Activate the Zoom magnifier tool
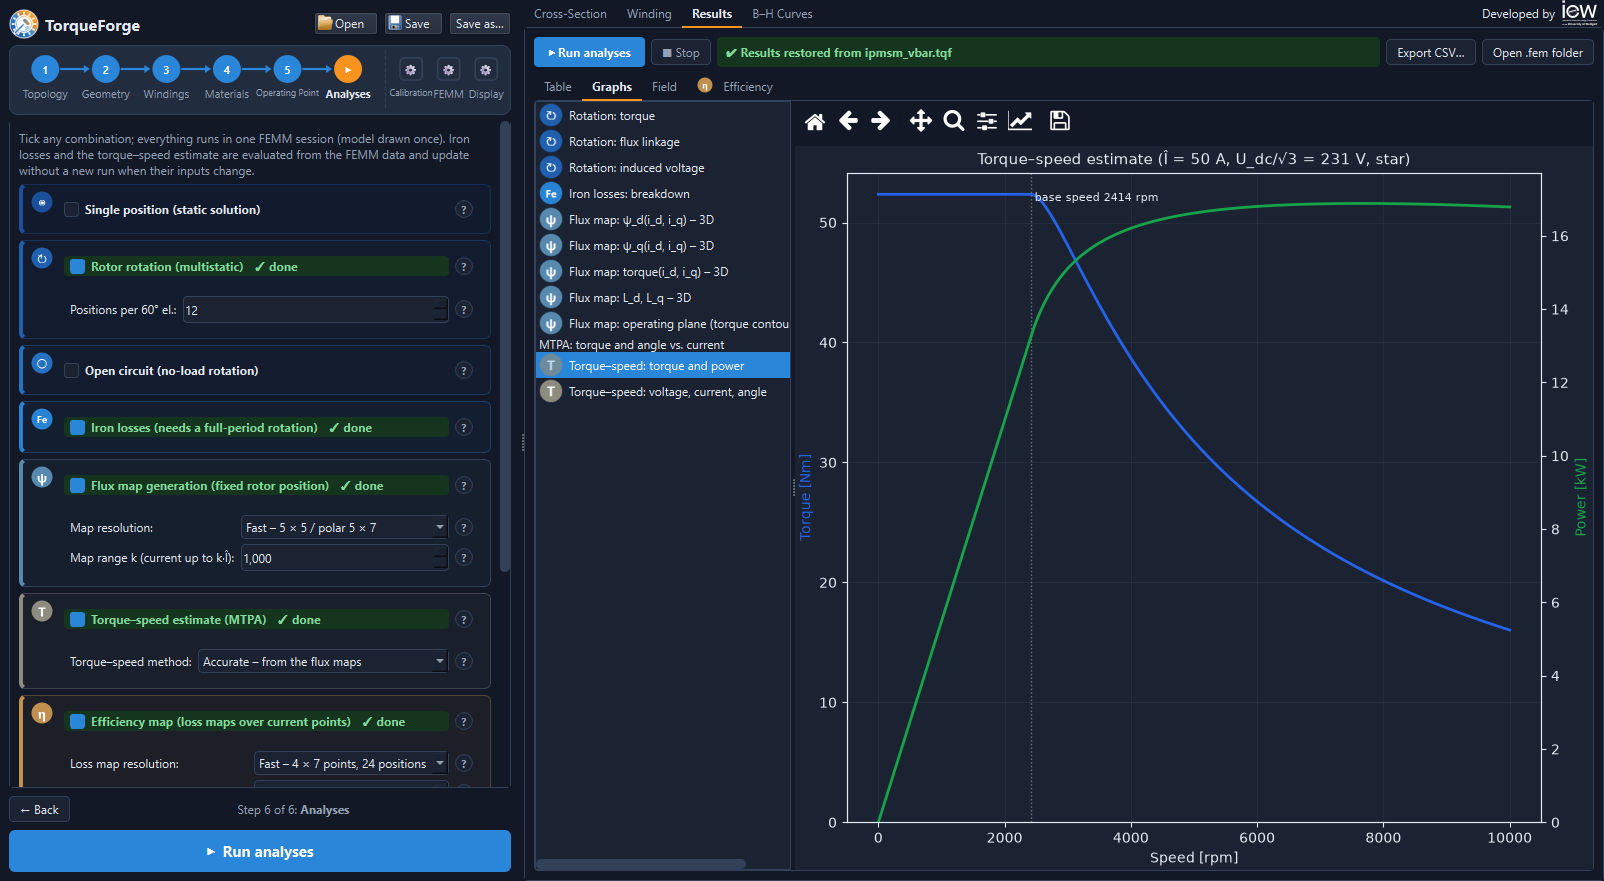 point(954,121)
